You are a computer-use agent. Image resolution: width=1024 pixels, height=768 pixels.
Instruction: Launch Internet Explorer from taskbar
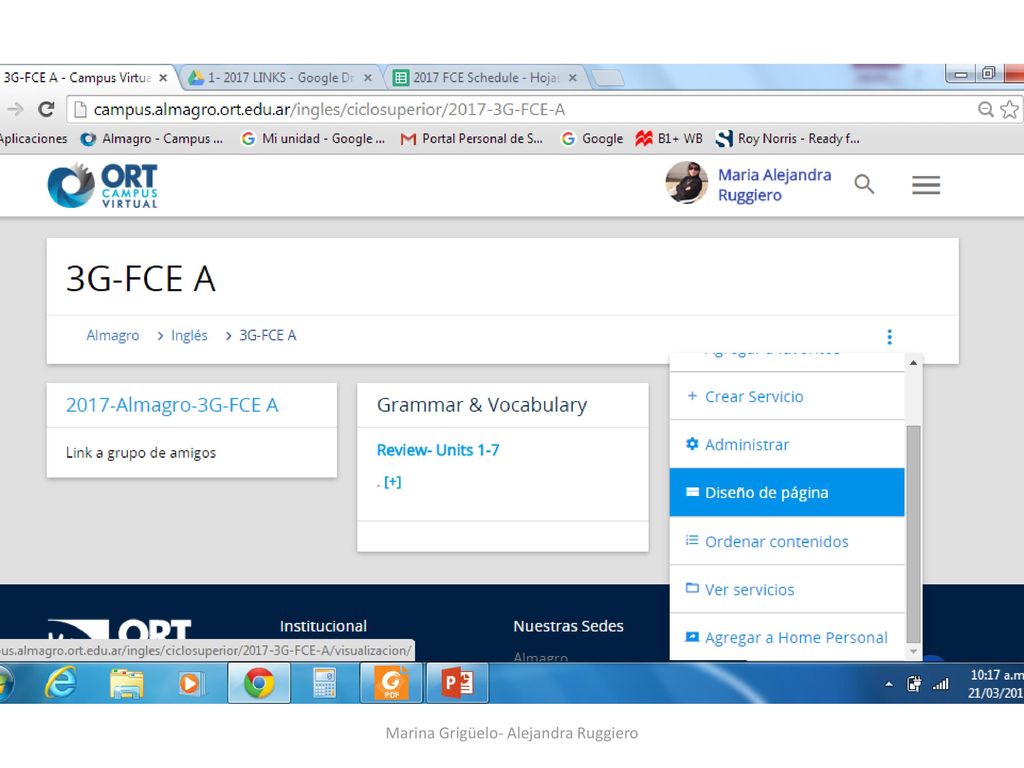(x=60, y=683)
